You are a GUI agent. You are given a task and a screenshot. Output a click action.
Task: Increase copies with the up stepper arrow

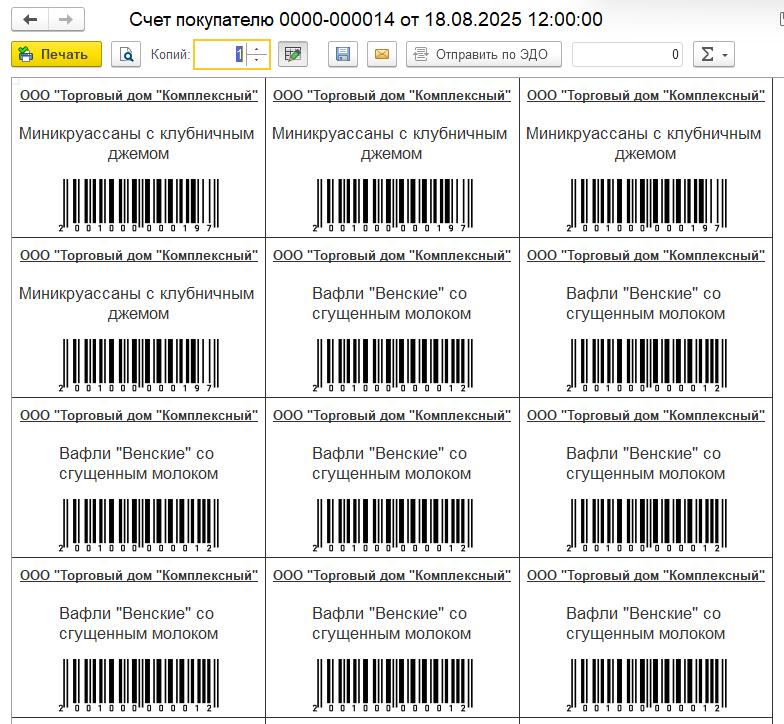point(256,48)
